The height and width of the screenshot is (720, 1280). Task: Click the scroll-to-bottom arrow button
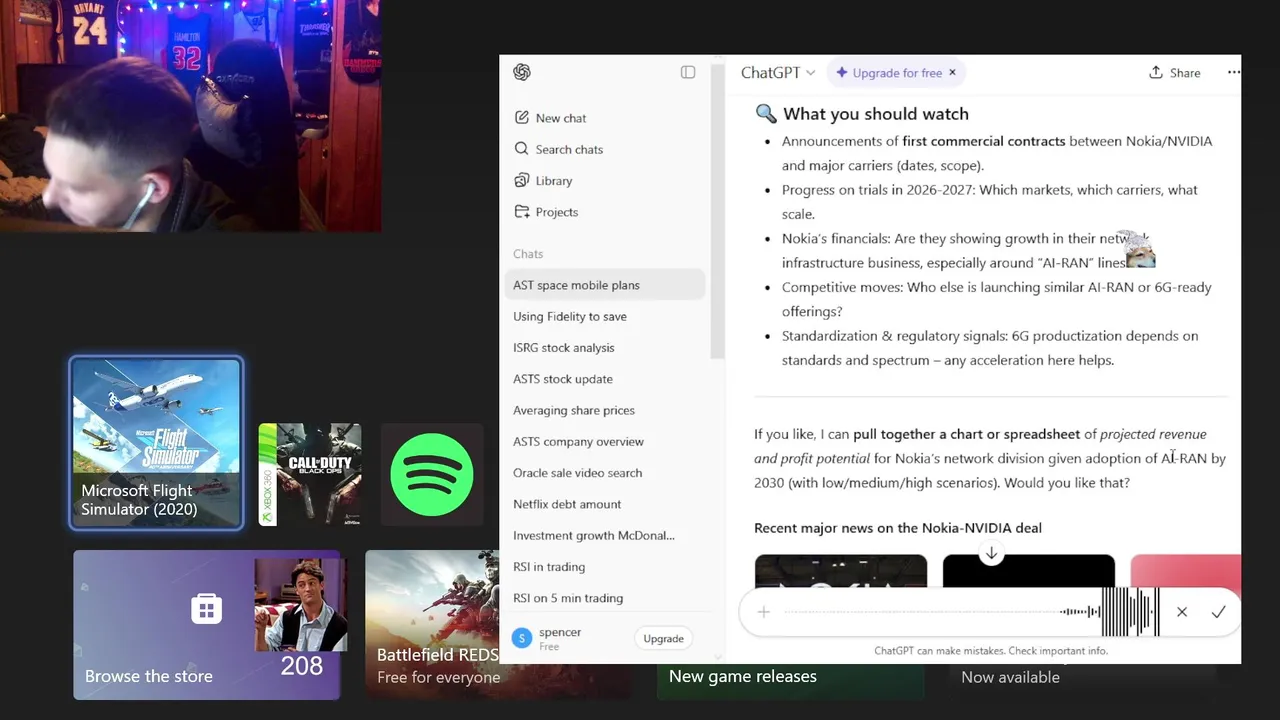point(991,553)
